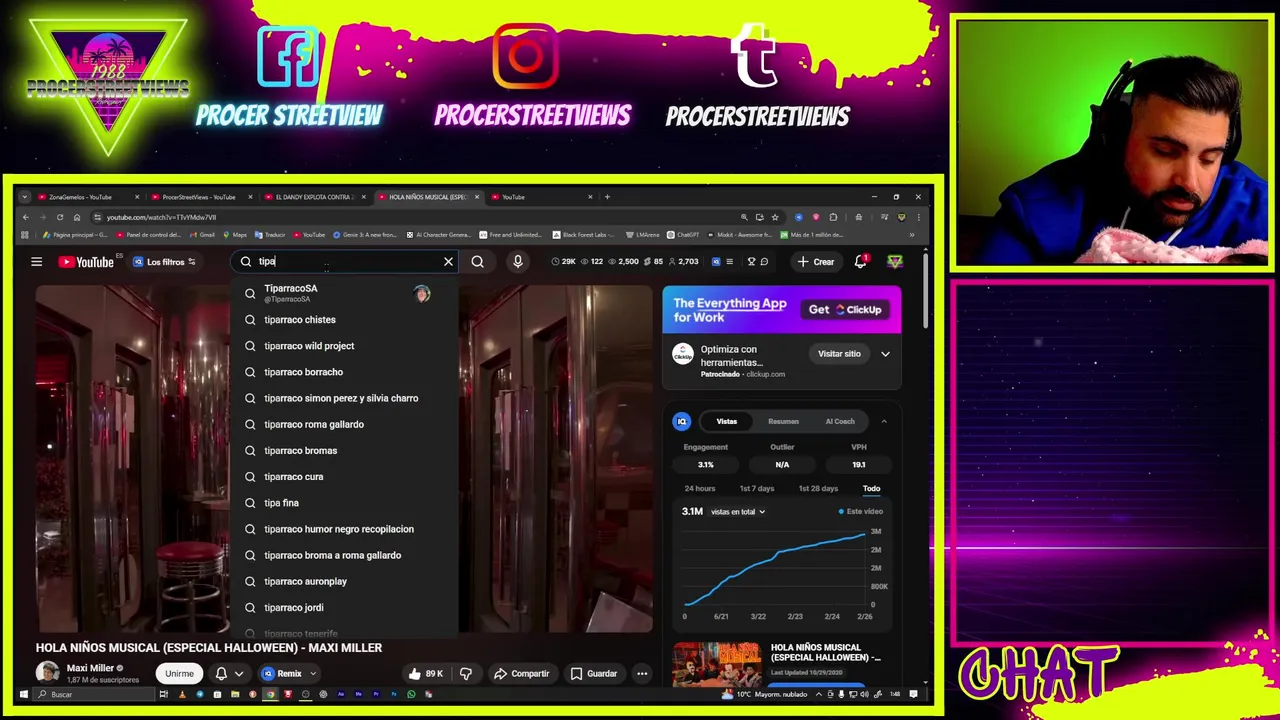Select the TiparracoSA channel suggestion

(x=345, y=293)
